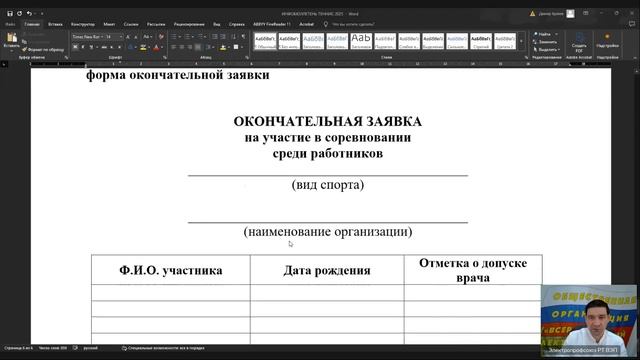Image resolution: width=640 pixels, height=360 pixels.
Task: Switch to the ABBYY FineReader 11 tab
Action: click(x=272, y=24)
